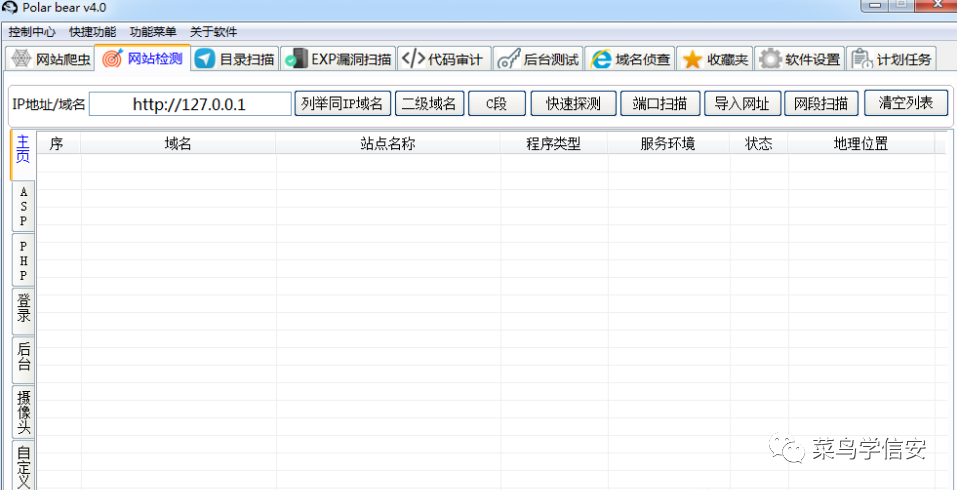Open the 收藏夹 star favorites tab

point(714,59)
